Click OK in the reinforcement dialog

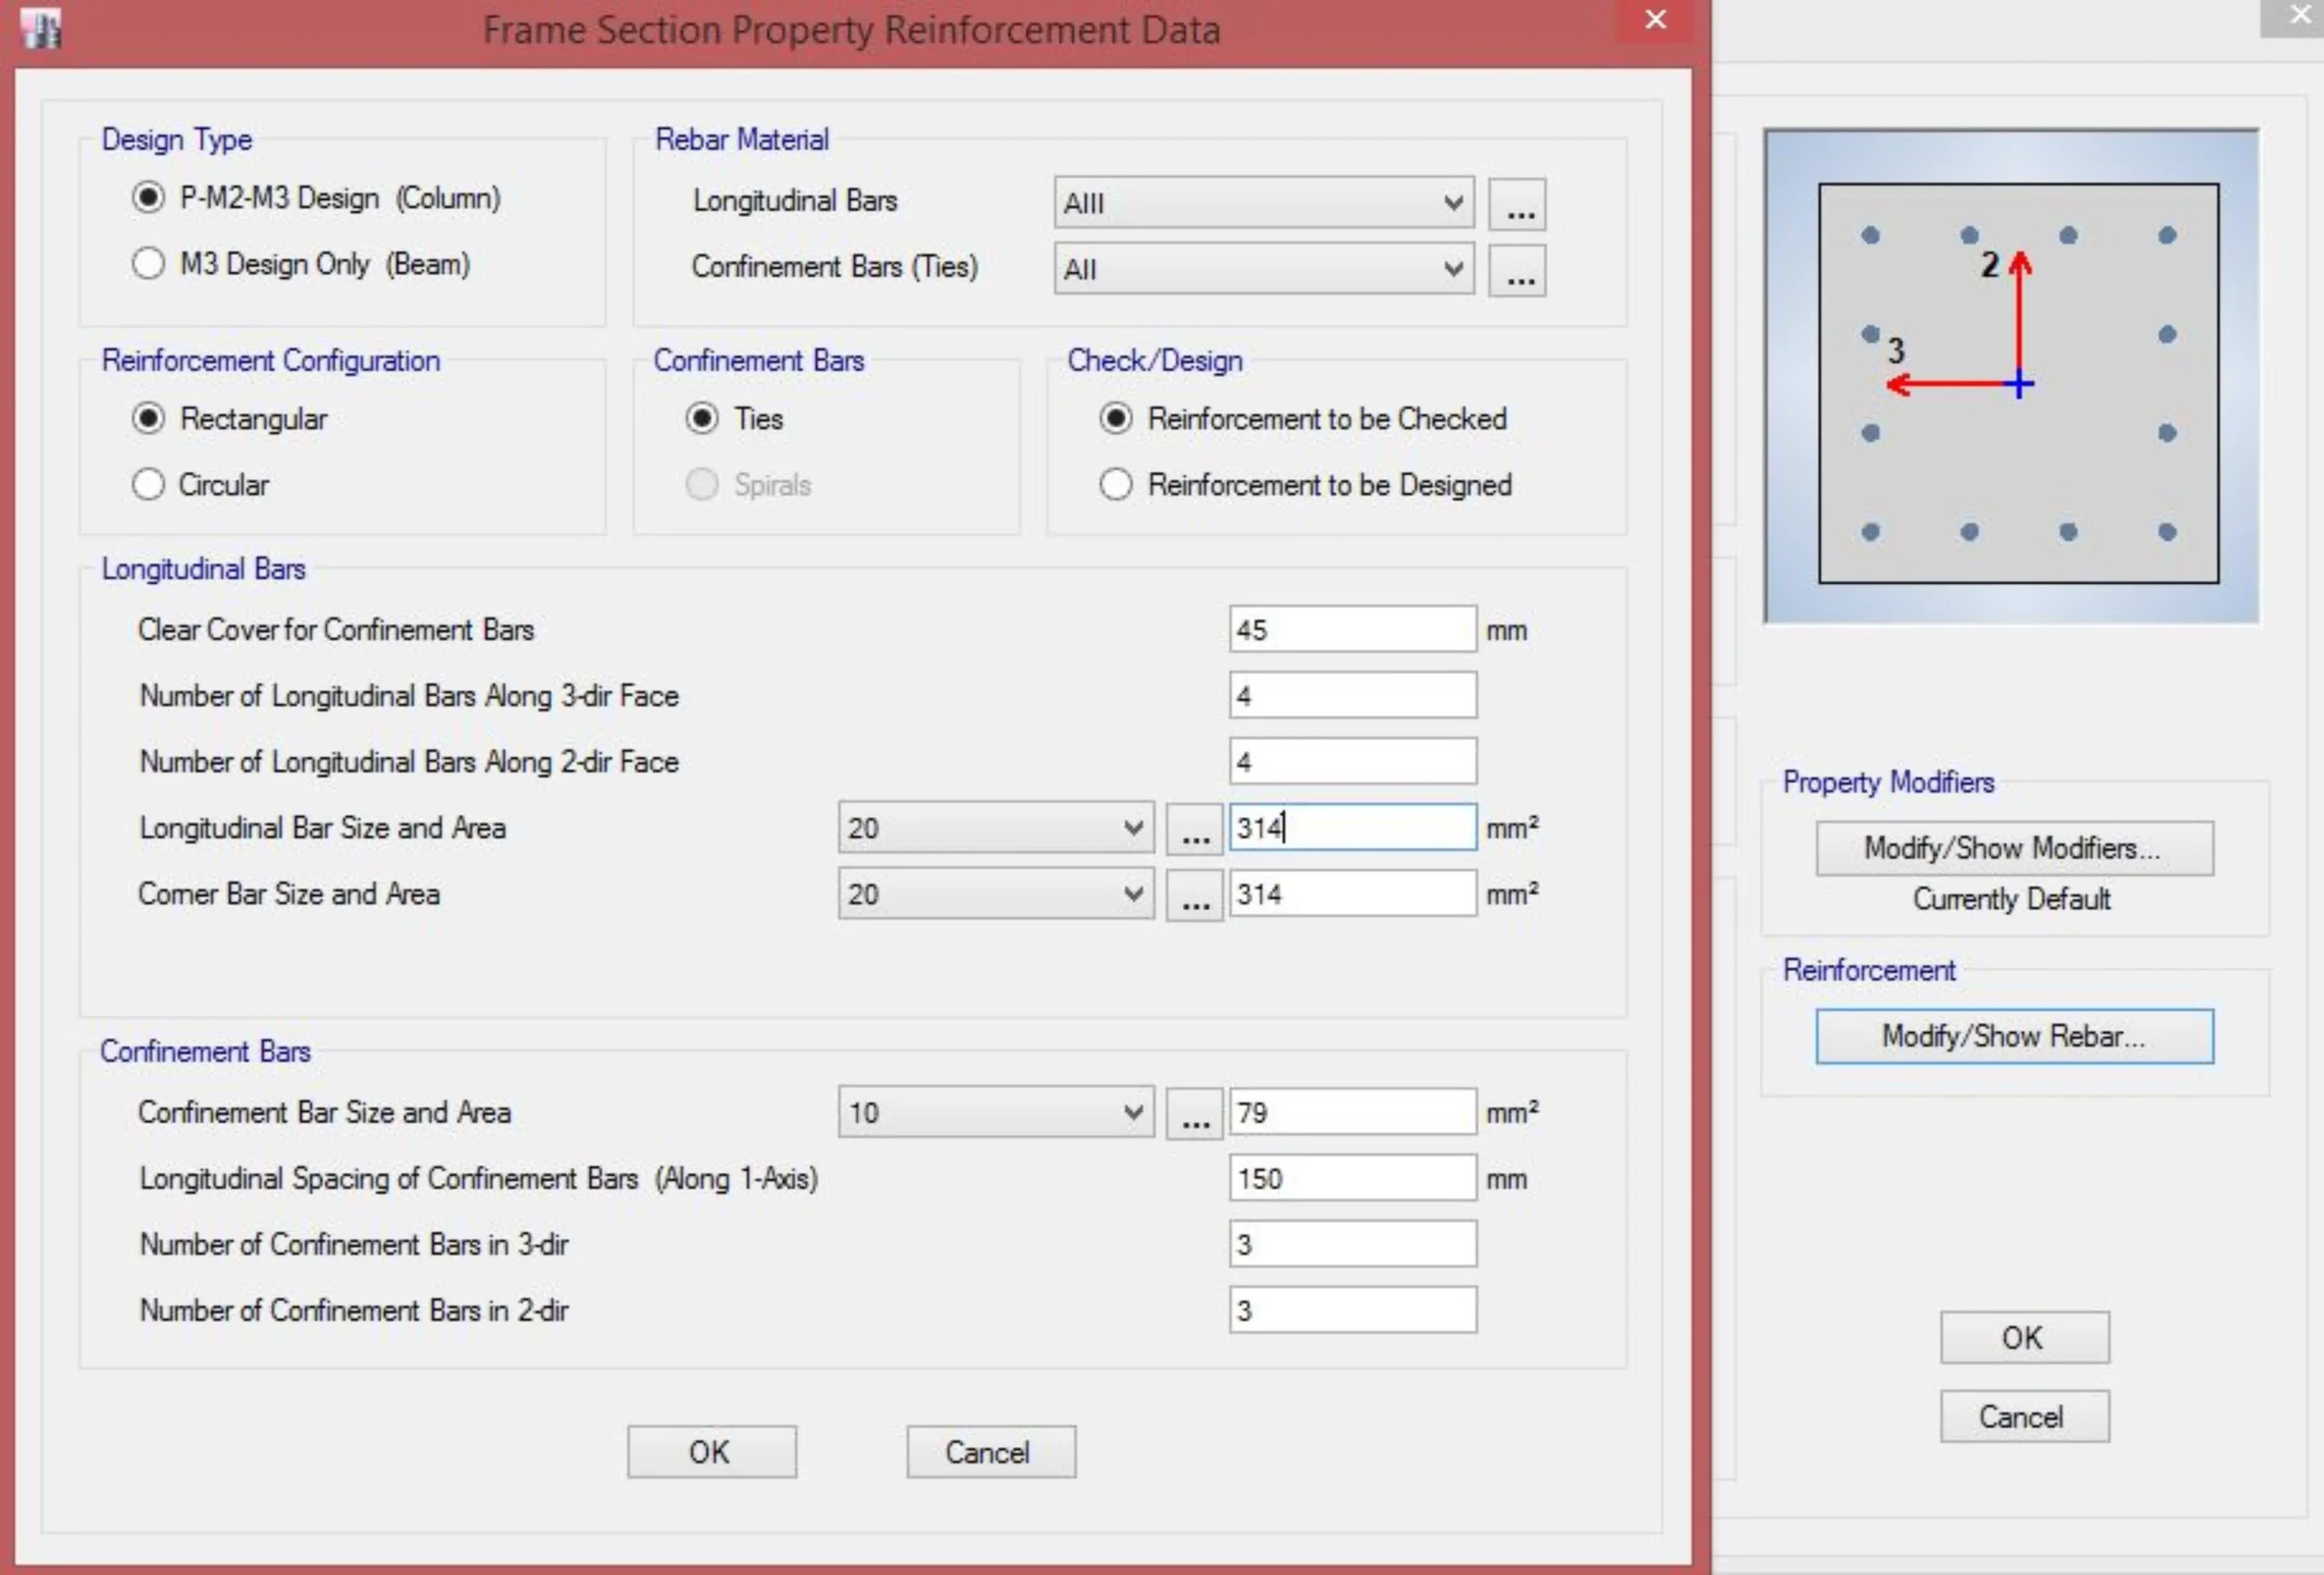click(x=711, y=1452)
